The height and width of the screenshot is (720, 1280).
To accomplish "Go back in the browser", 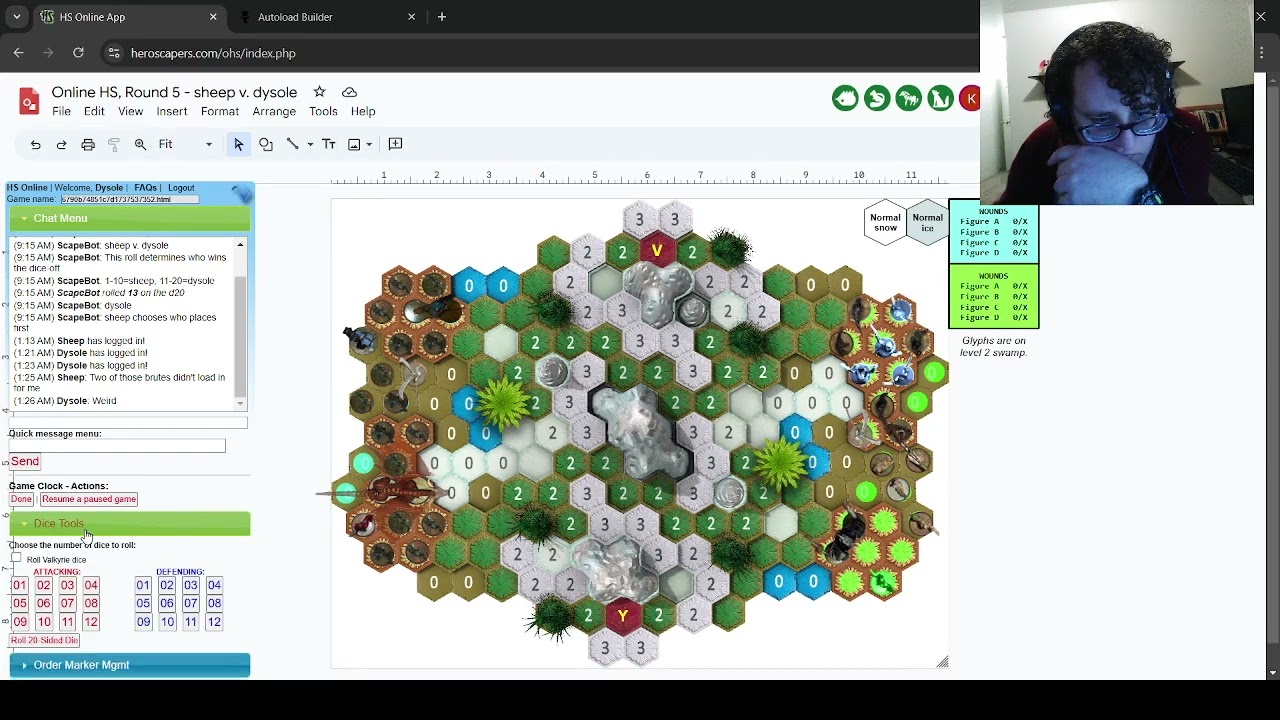I will coord(18,53).
